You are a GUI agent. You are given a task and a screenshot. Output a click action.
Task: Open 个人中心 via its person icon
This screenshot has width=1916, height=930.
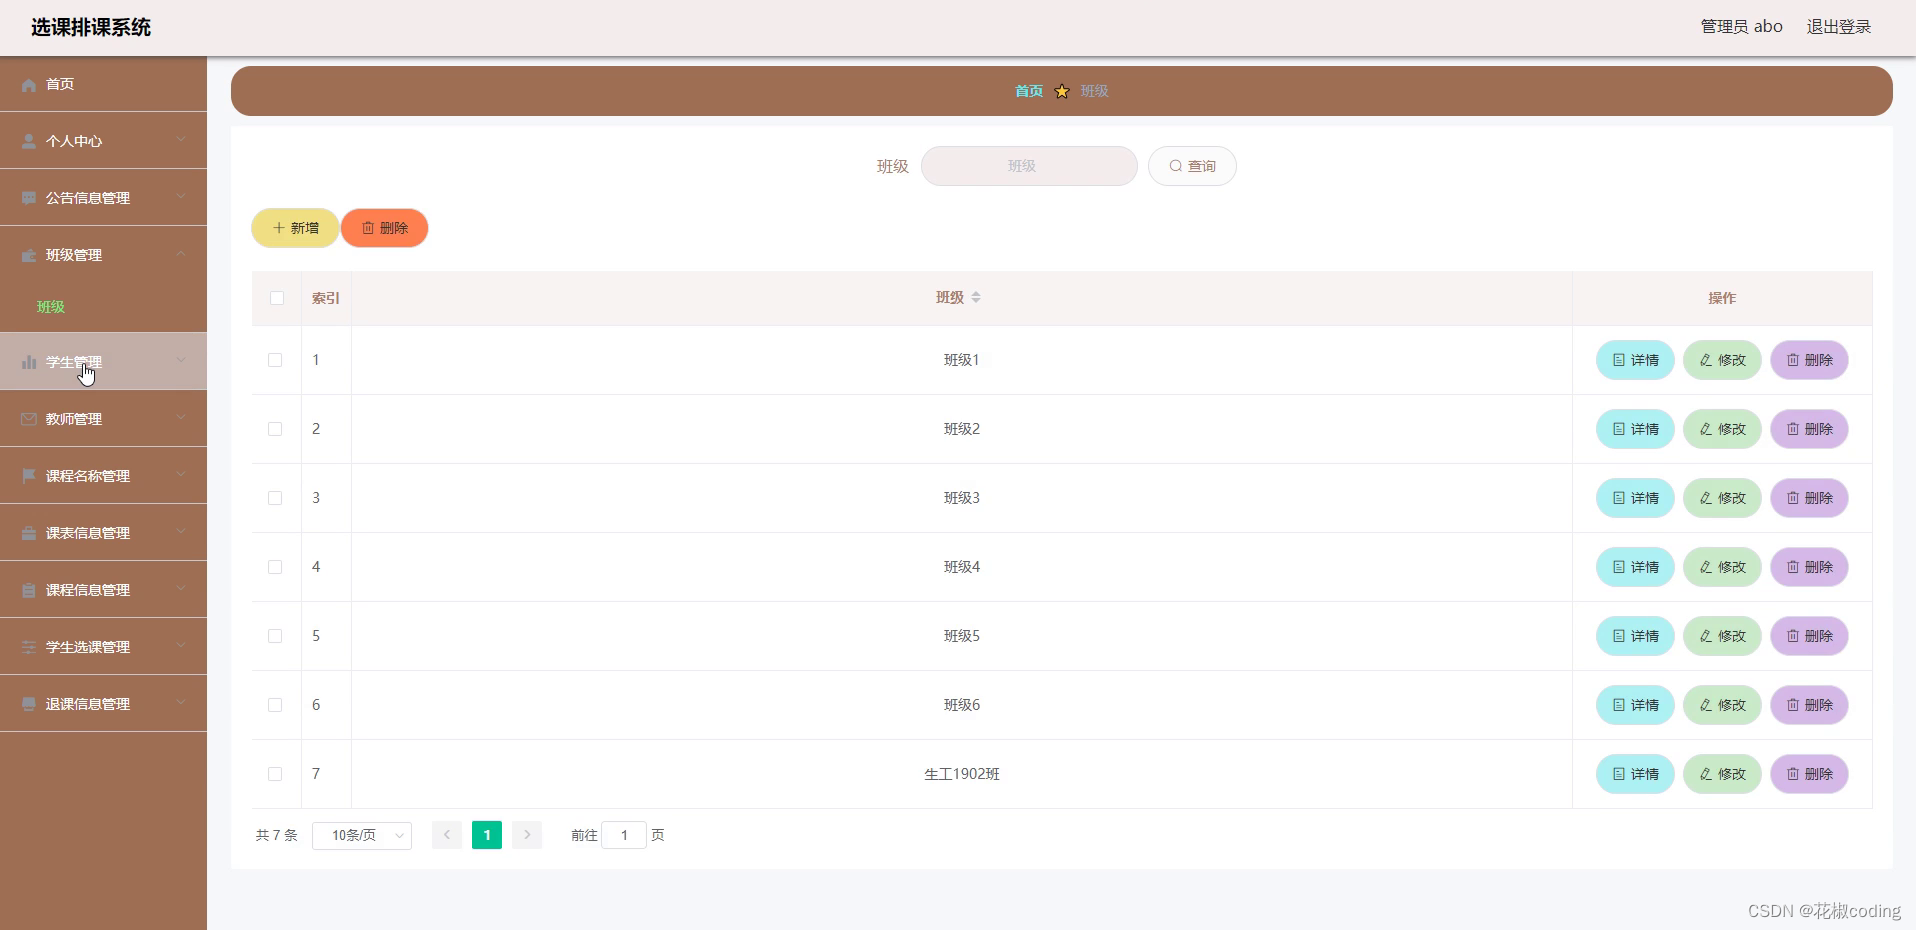tap(28, 141)
